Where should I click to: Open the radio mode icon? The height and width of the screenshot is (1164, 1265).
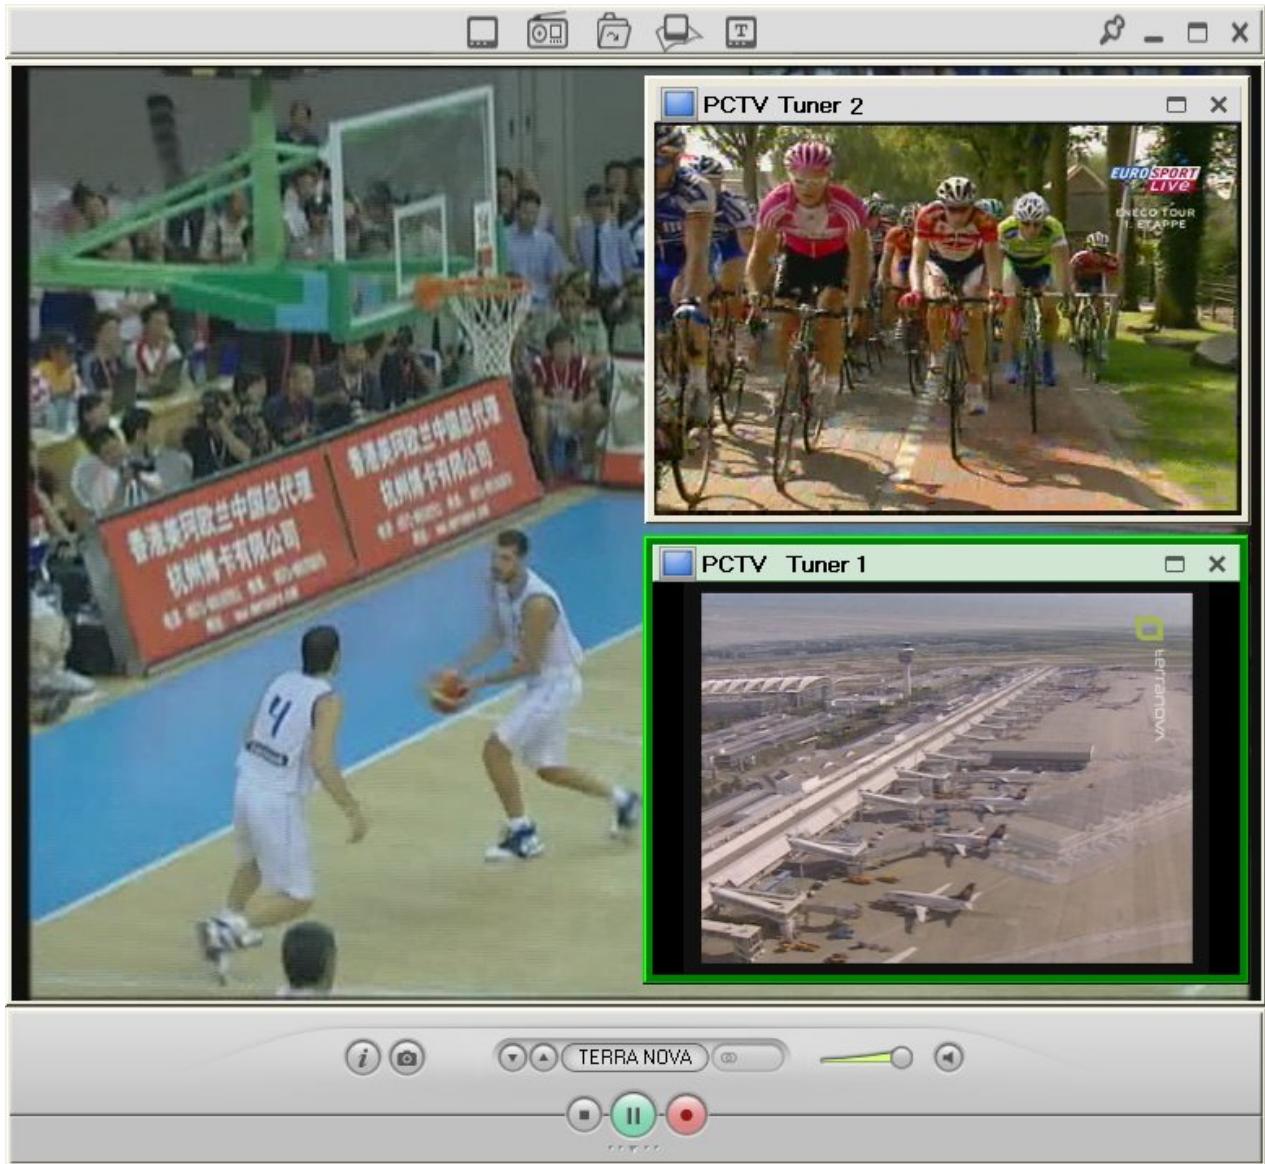[x=547, y=31]
